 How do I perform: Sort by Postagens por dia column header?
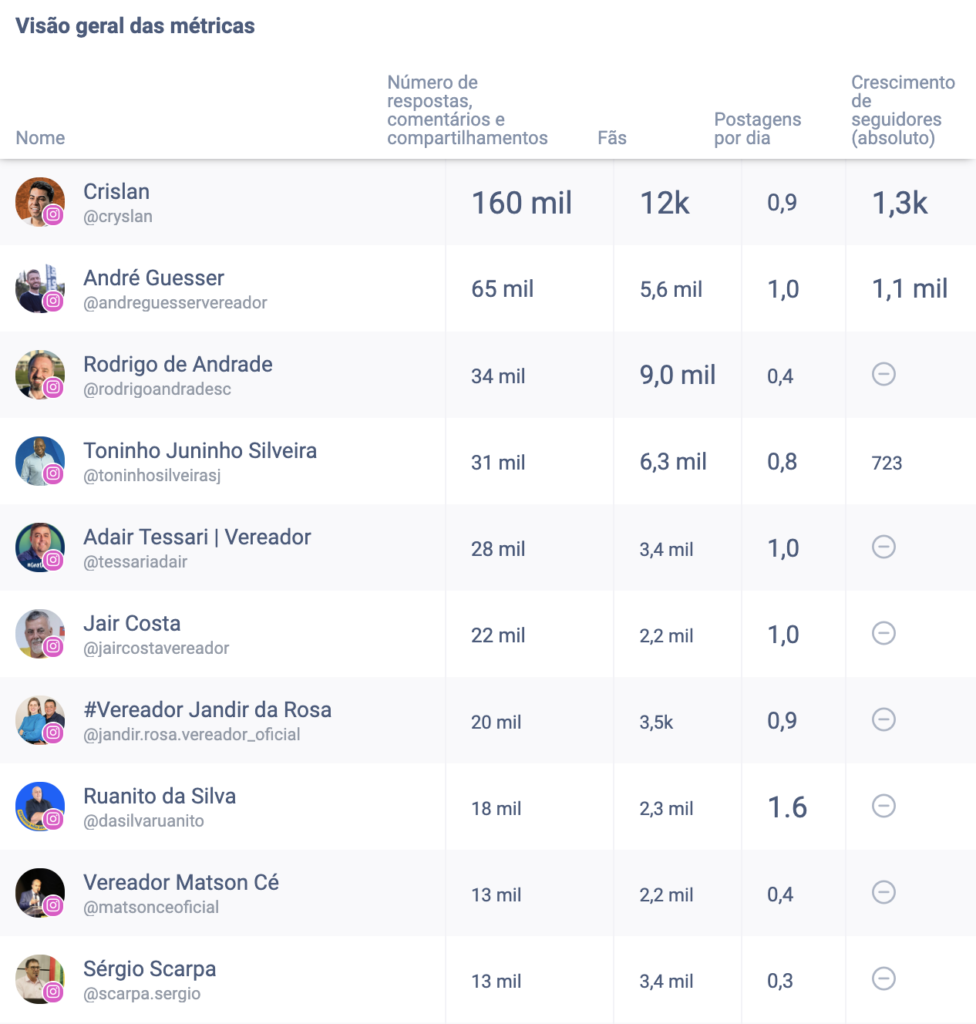click(757, 129)
